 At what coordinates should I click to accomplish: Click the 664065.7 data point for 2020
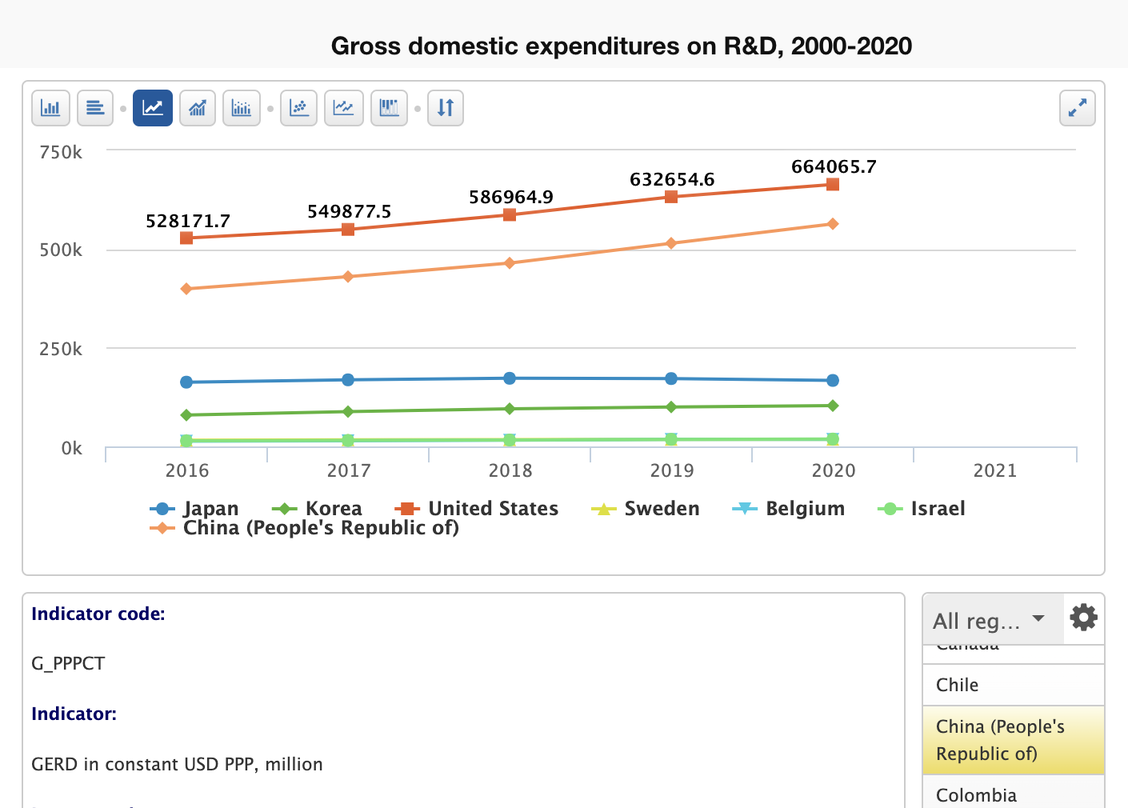pos(833,184)
